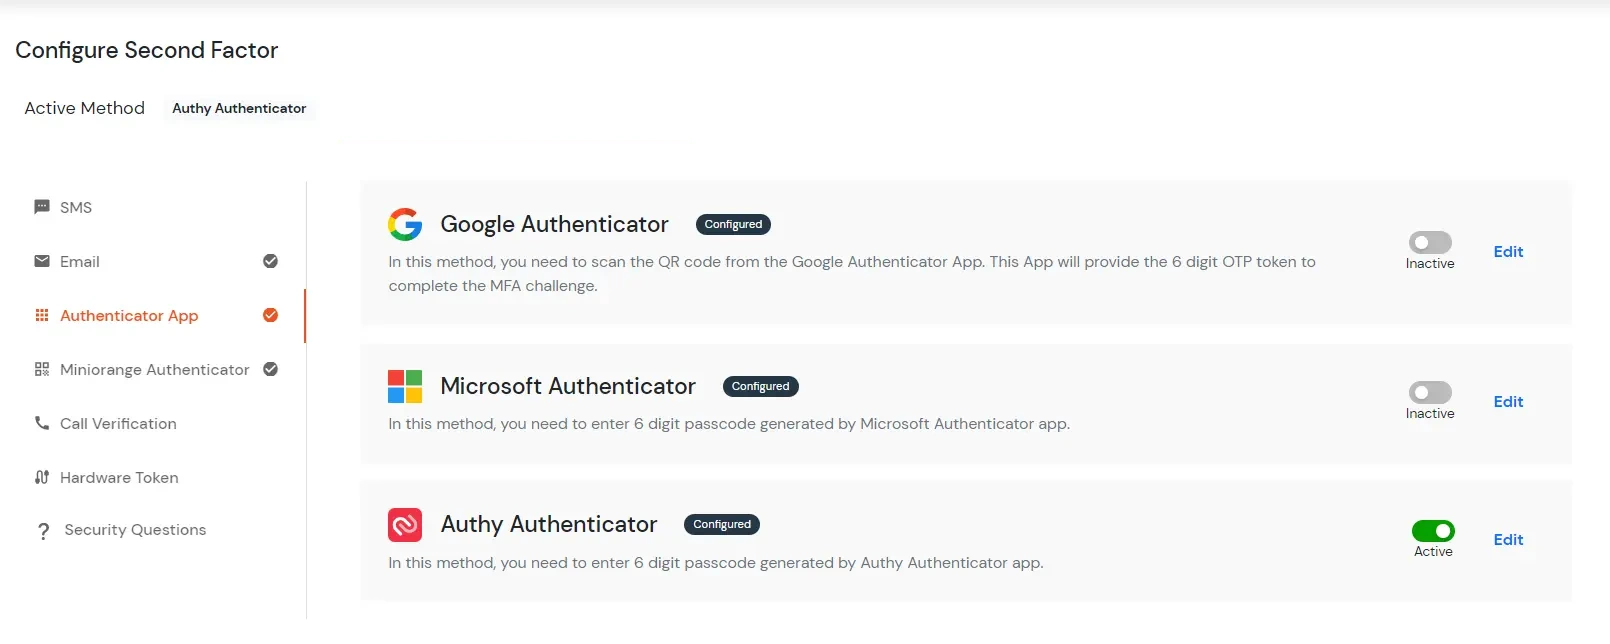Screen dimensions: 1610x644
Task: Click the Authenticator App grid icon
Action: coord(41,315)
